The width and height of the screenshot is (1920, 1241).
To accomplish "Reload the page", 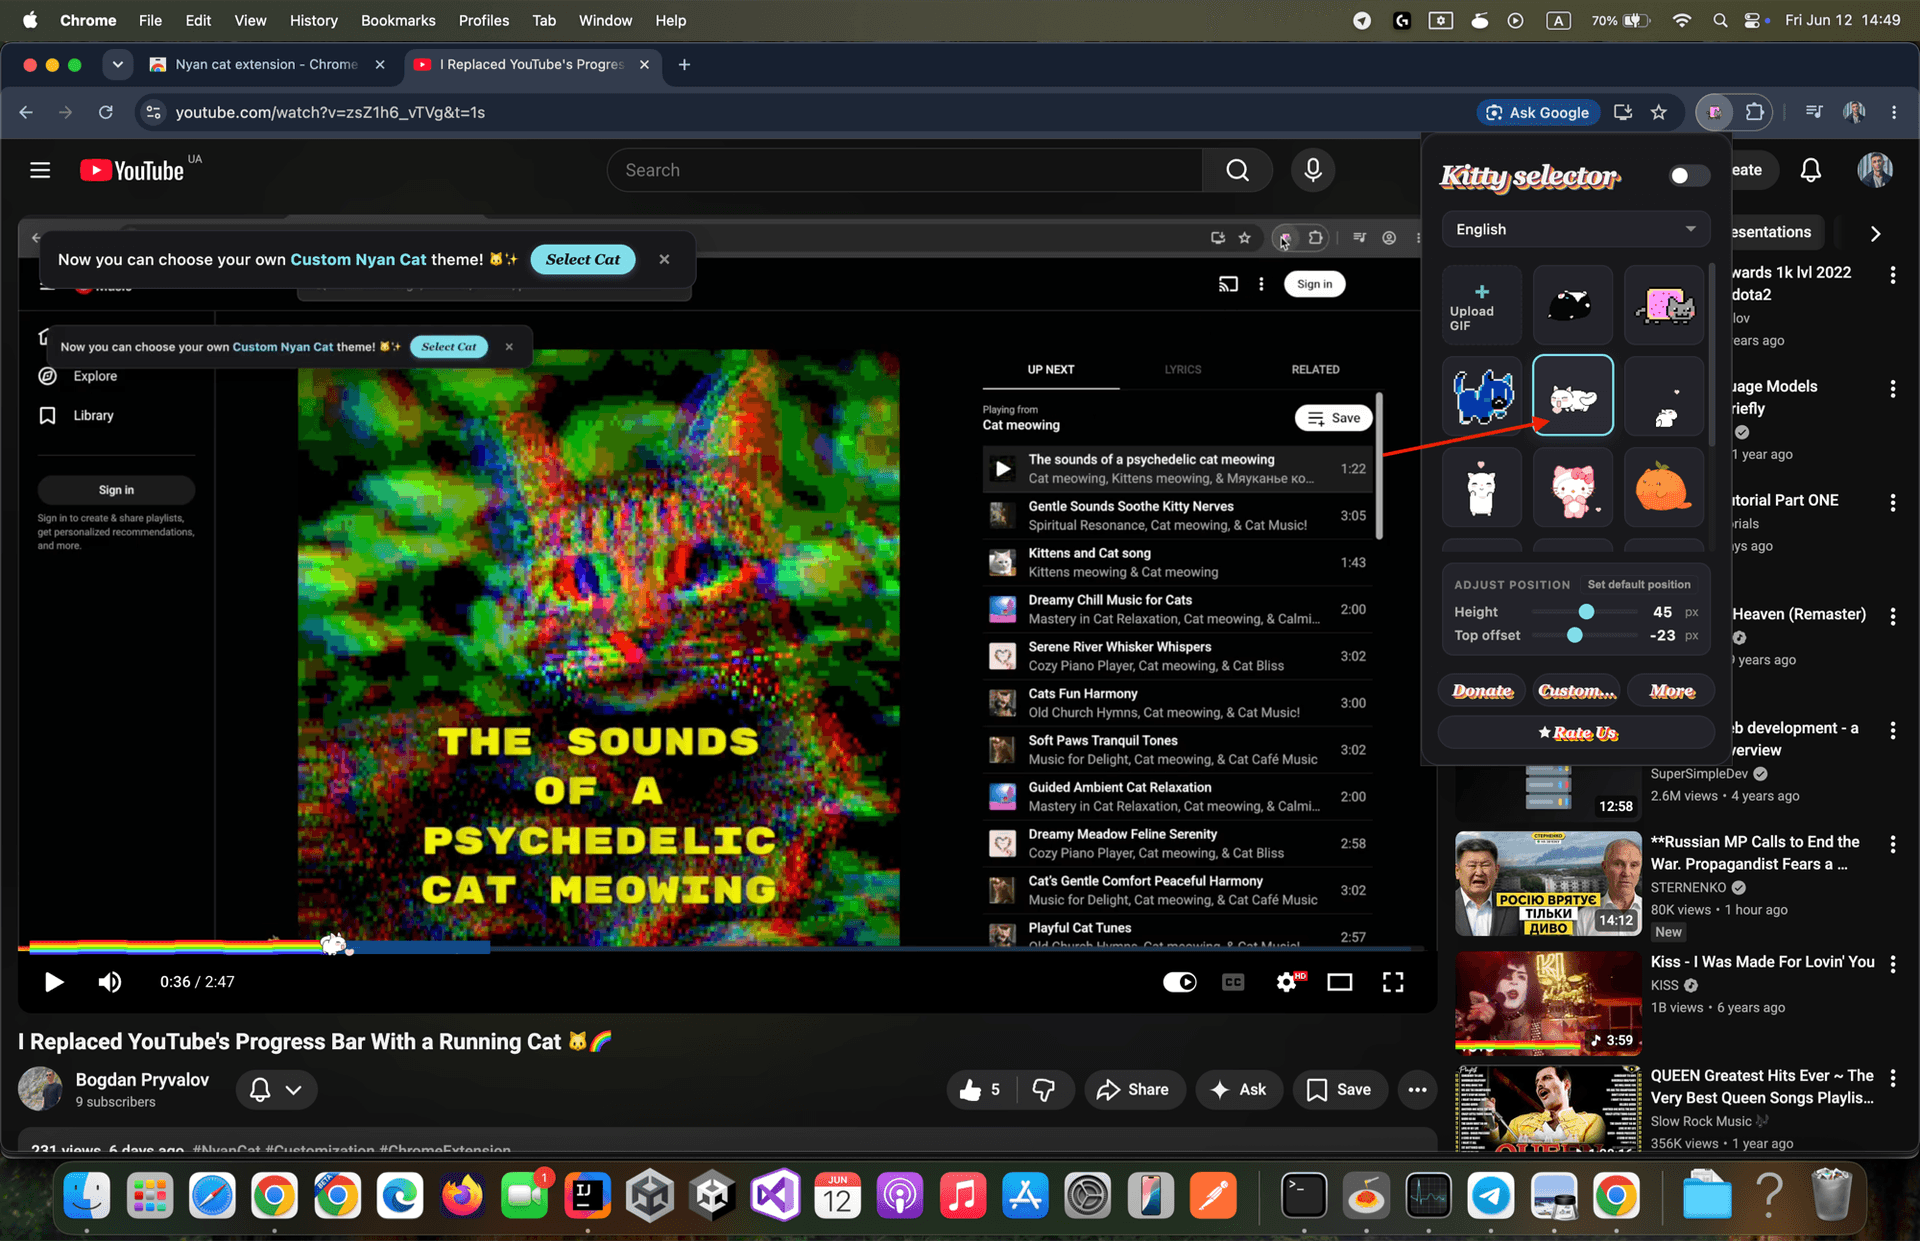I will coord(105,112).
